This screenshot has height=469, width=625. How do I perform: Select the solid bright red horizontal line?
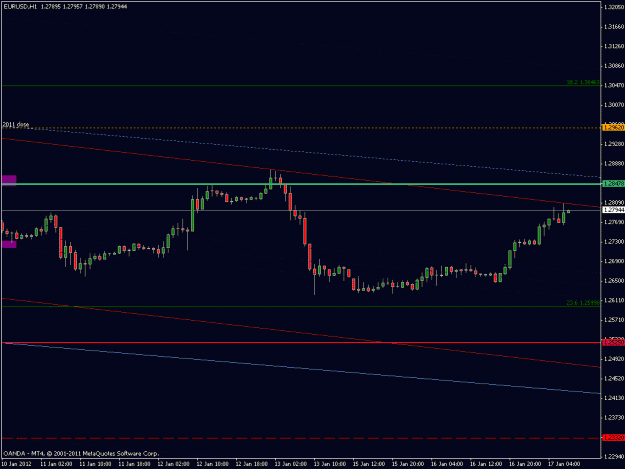[x=301, y=342]
